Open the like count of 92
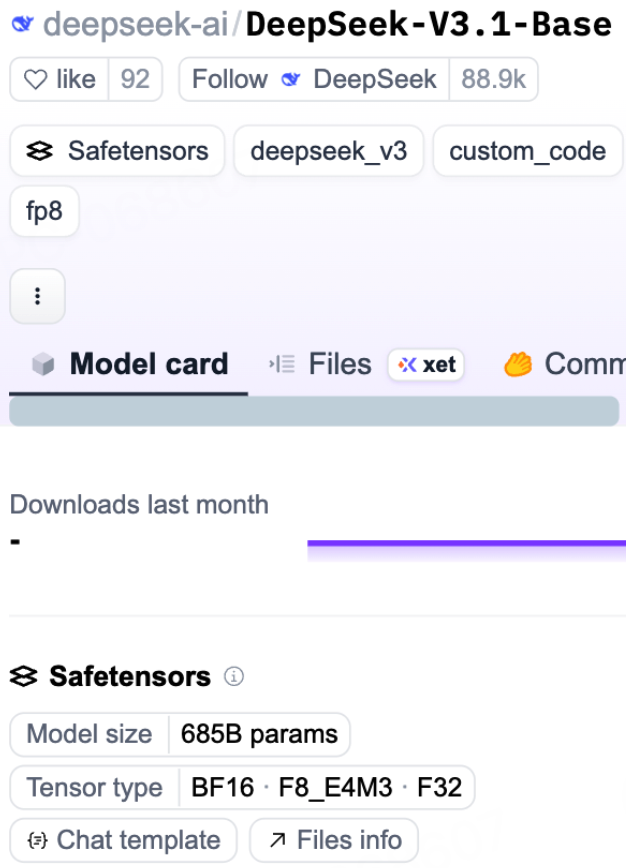 pyautogui.click(x=134, y=80)
